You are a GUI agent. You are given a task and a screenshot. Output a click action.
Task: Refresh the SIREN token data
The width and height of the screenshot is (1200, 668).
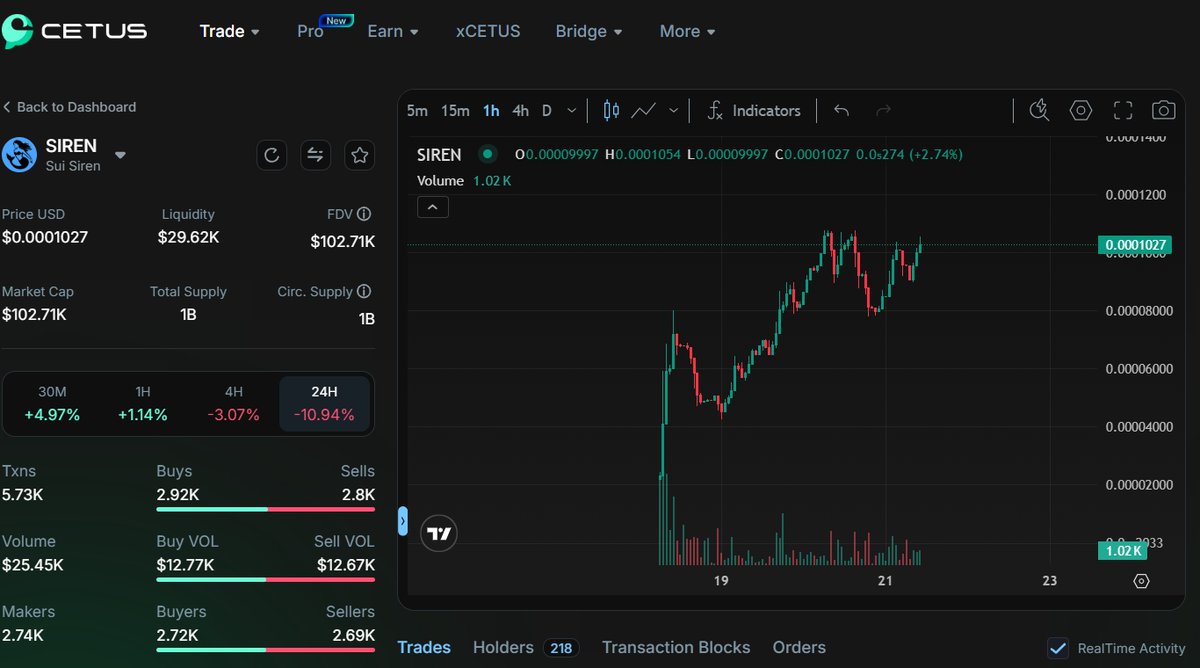(271, 155)
